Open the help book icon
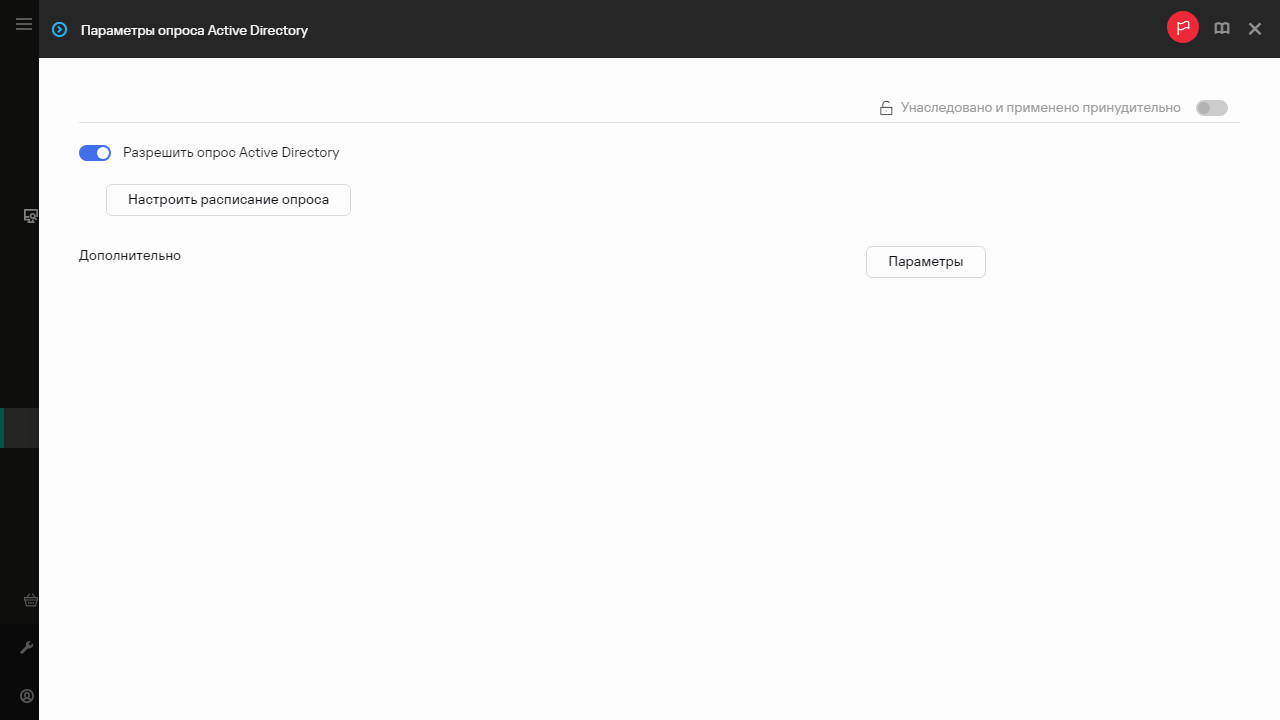The width and height of the screenshot is (1280, 720). click(x=1222, y=29)
